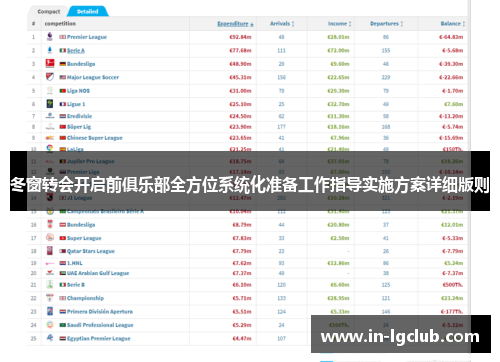This screenshot has width=500, height=362.
Task: Open the Championship link in row 22
Action: pos(85,298)
